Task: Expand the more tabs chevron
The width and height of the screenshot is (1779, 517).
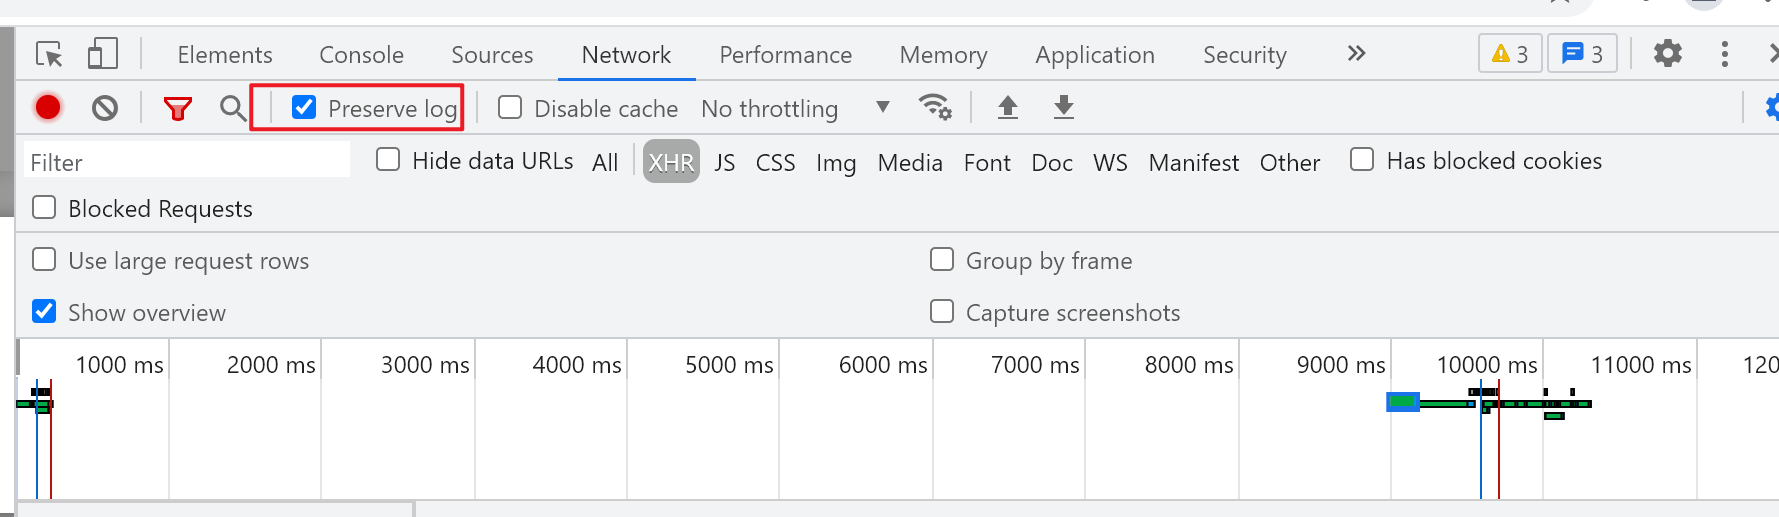Action: point(1356,54)
